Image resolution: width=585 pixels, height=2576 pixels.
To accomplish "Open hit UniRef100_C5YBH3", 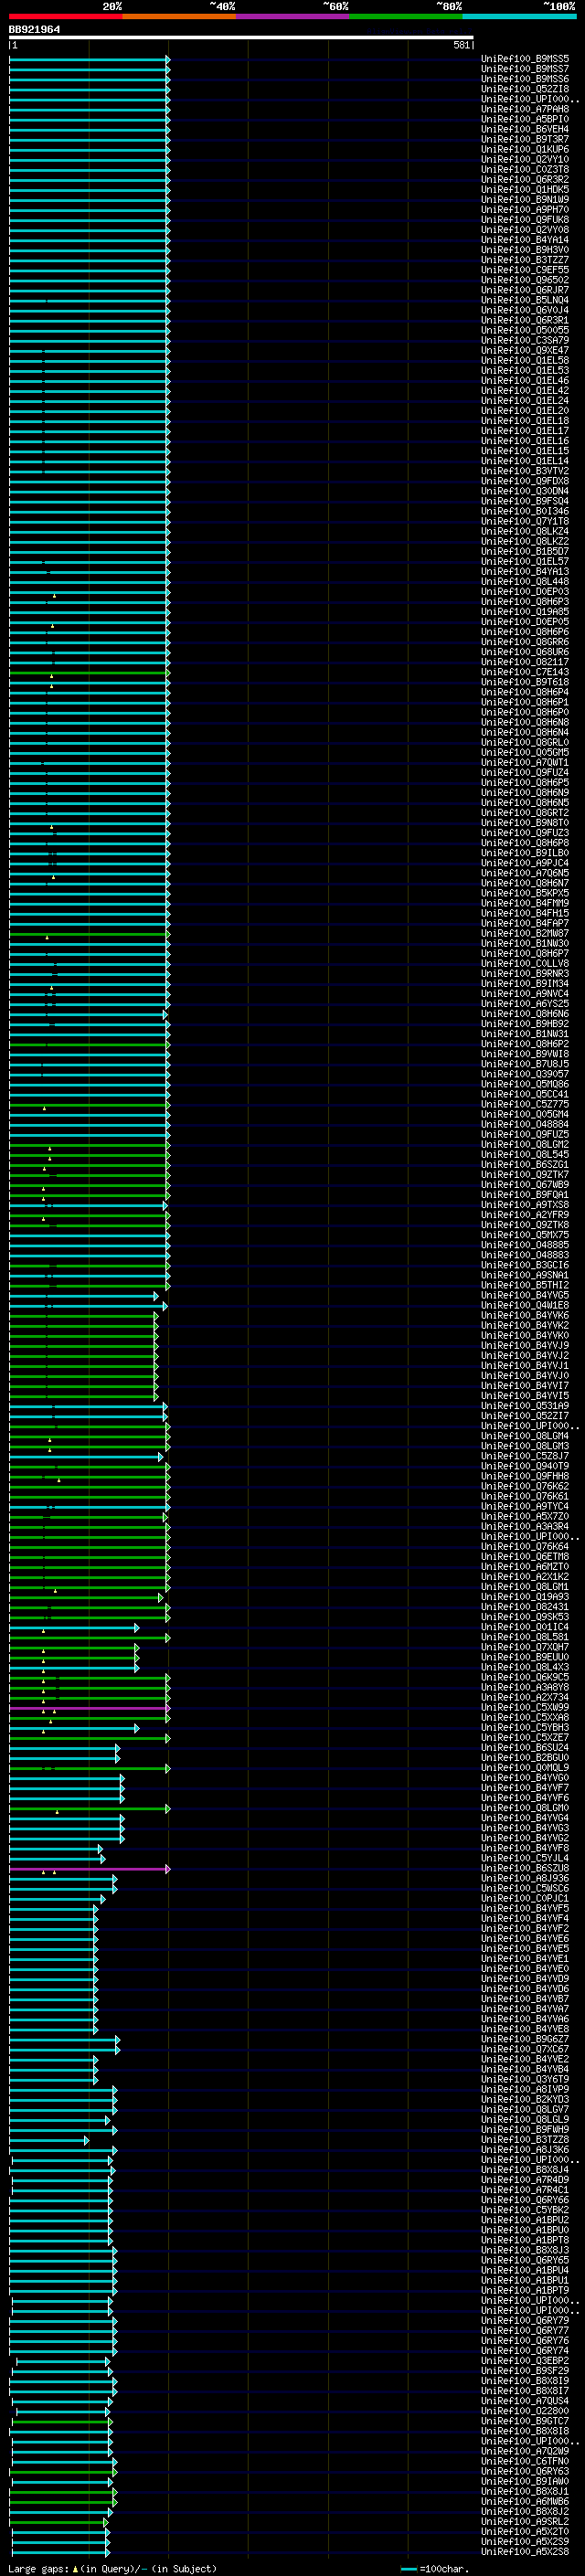I will [x=525, y=1727].
